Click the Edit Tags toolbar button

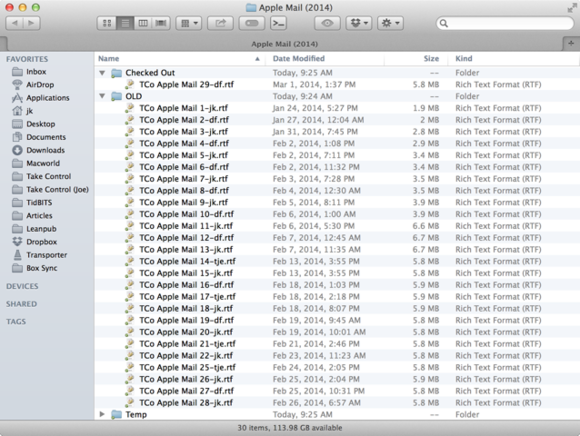point(252,23)
